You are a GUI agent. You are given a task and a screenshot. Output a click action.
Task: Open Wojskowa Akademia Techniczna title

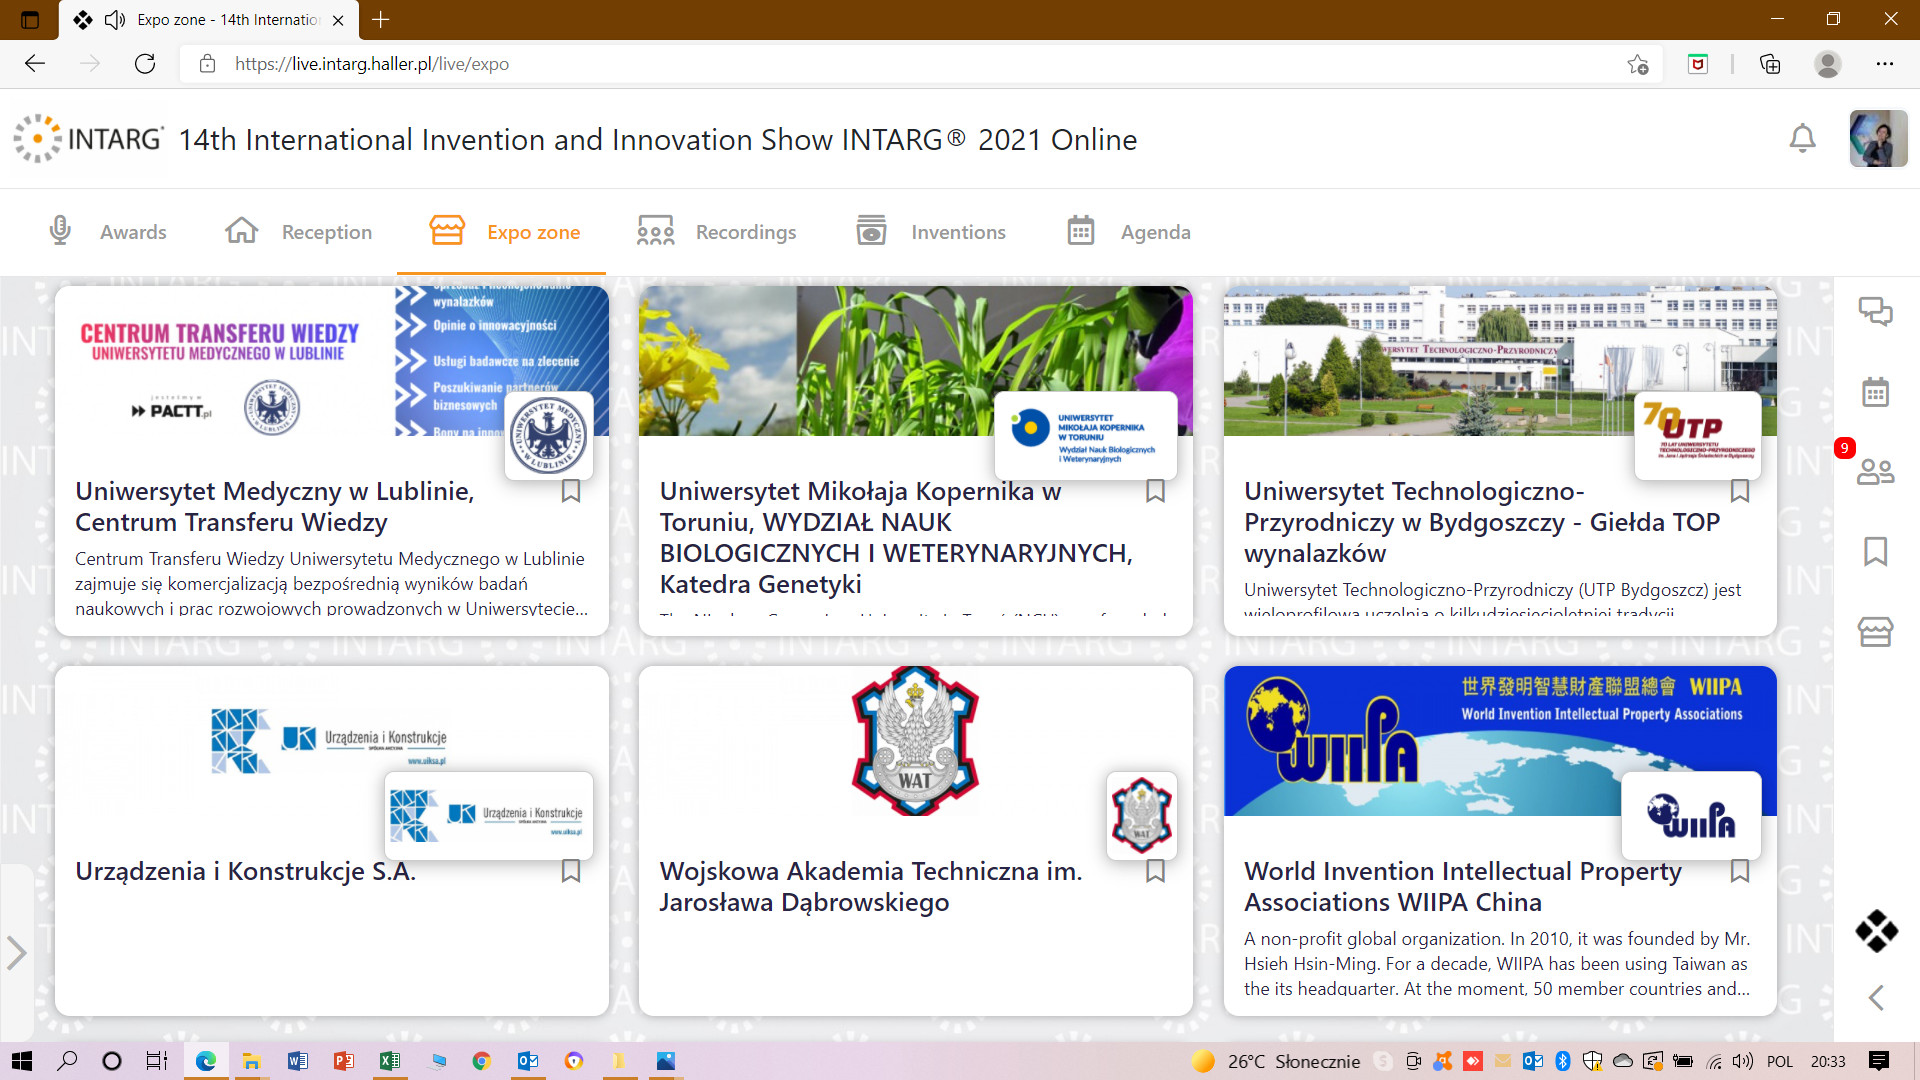pos(871,887)
